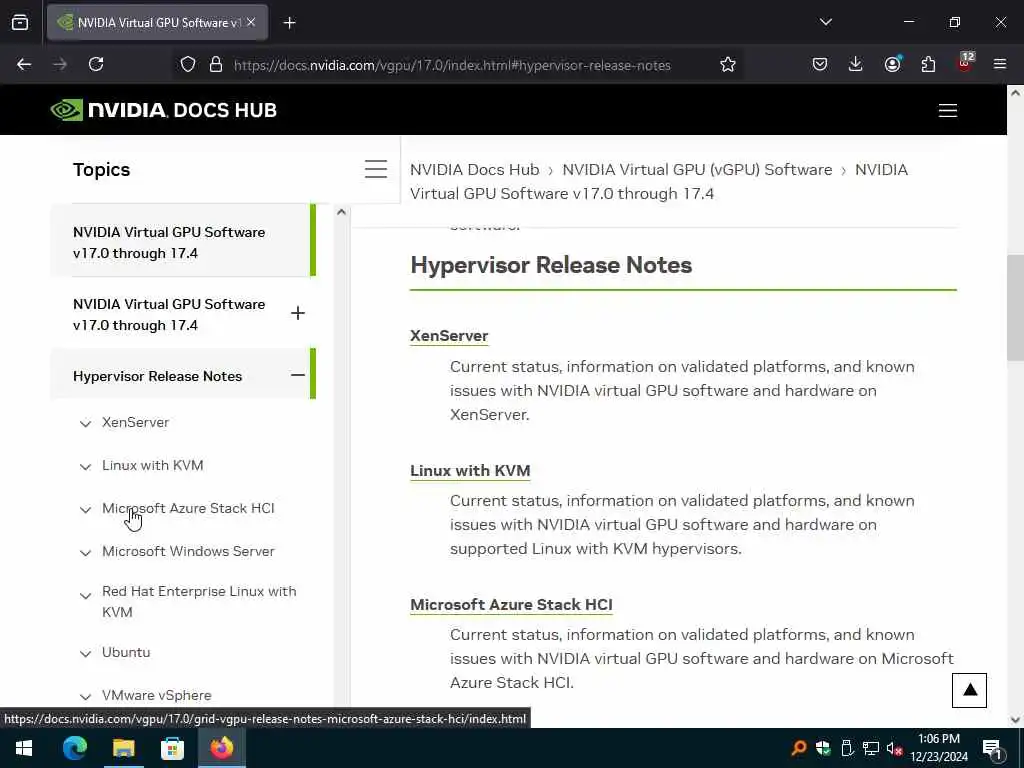1024x768 pixels.
Task: Open the safely remove hardware tray icon
Action: coord(847,748)
